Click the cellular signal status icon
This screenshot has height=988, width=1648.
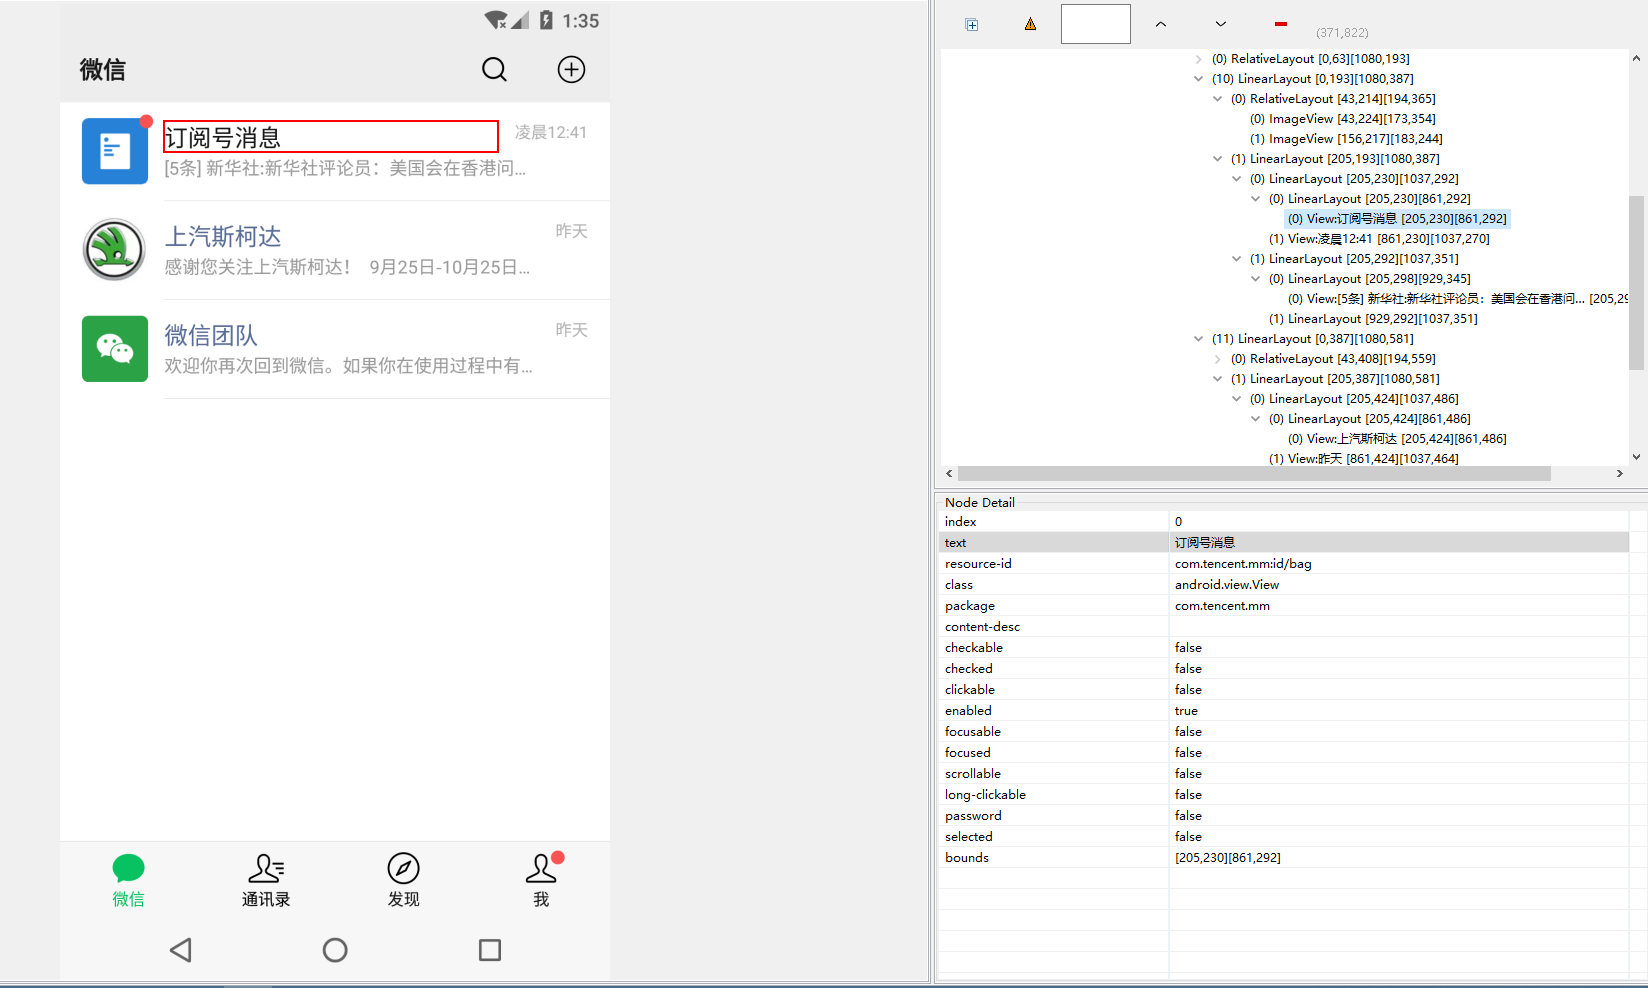[520, 20]
